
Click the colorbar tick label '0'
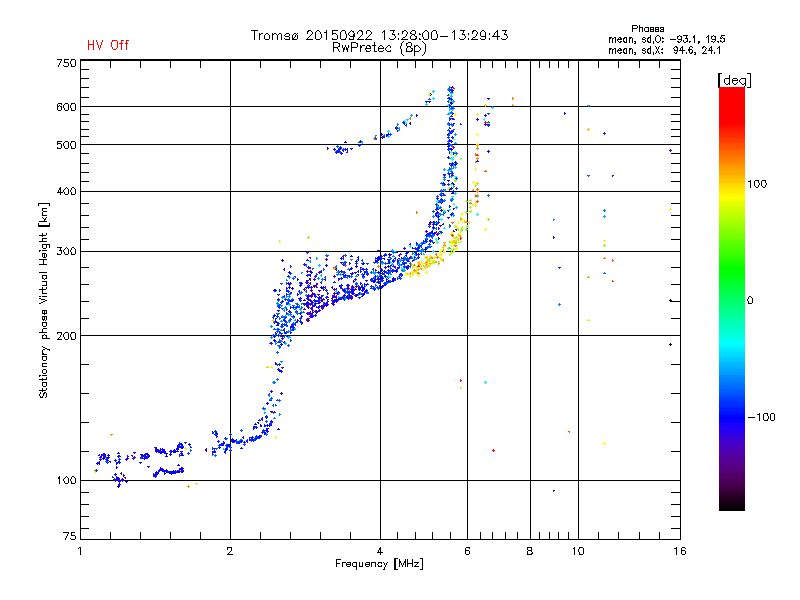click(x=750, y=301)
